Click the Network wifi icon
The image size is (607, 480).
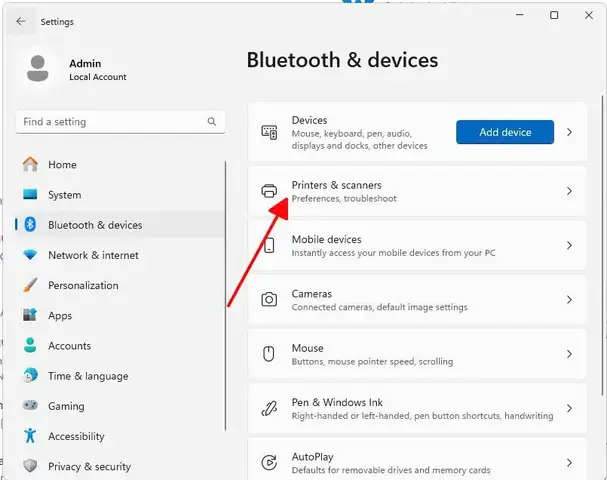pos(30,255)
